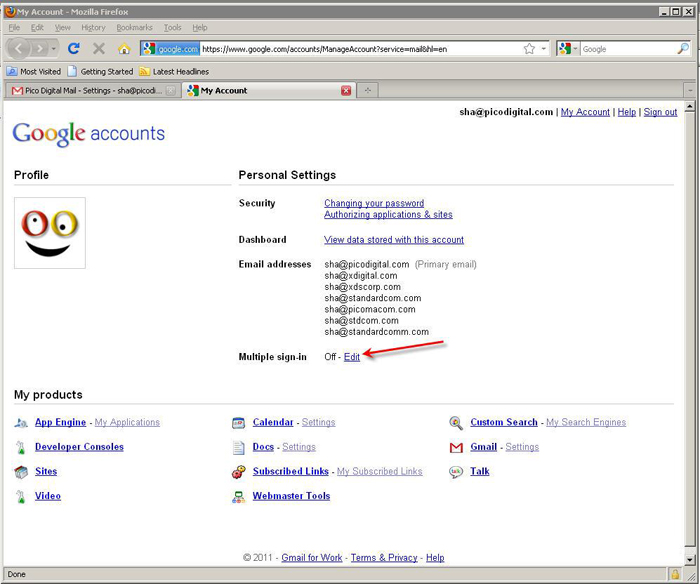The height and width of the screenshot is (584, 700).
Task: Switch to the Pico Digital Mail Settings tab
Action: click(x=92, y=91)
